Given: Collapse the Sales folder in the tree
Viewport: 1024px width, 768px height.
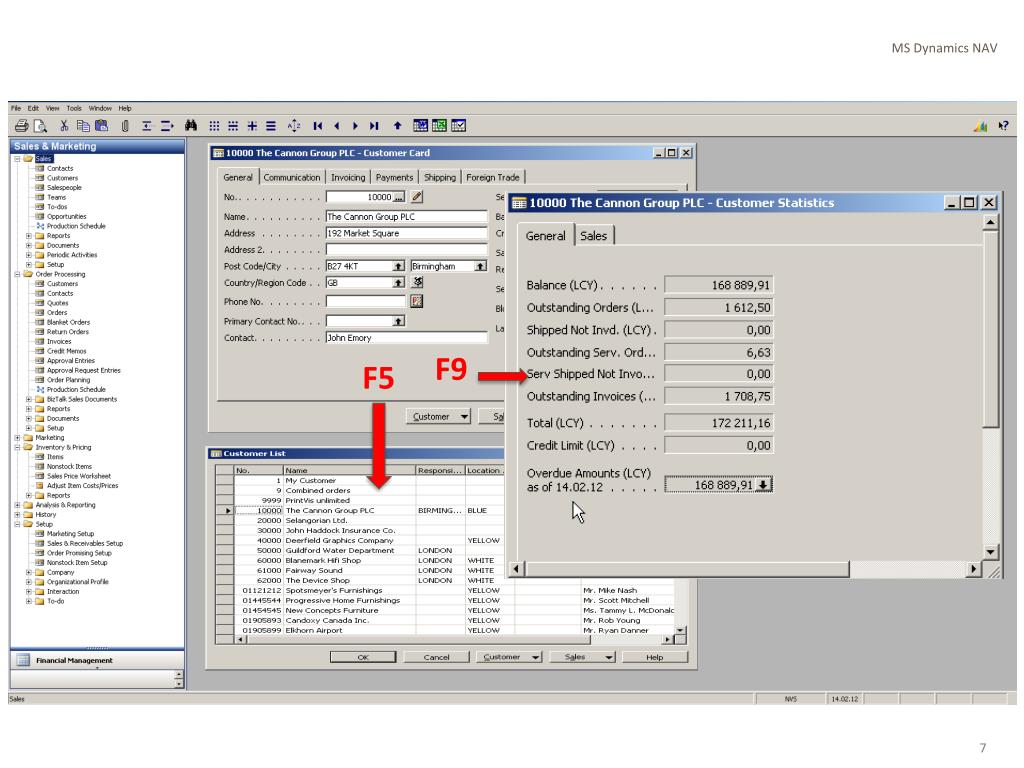Looking at the screenshot, I should pyautogui.click(x=18, y=159).
